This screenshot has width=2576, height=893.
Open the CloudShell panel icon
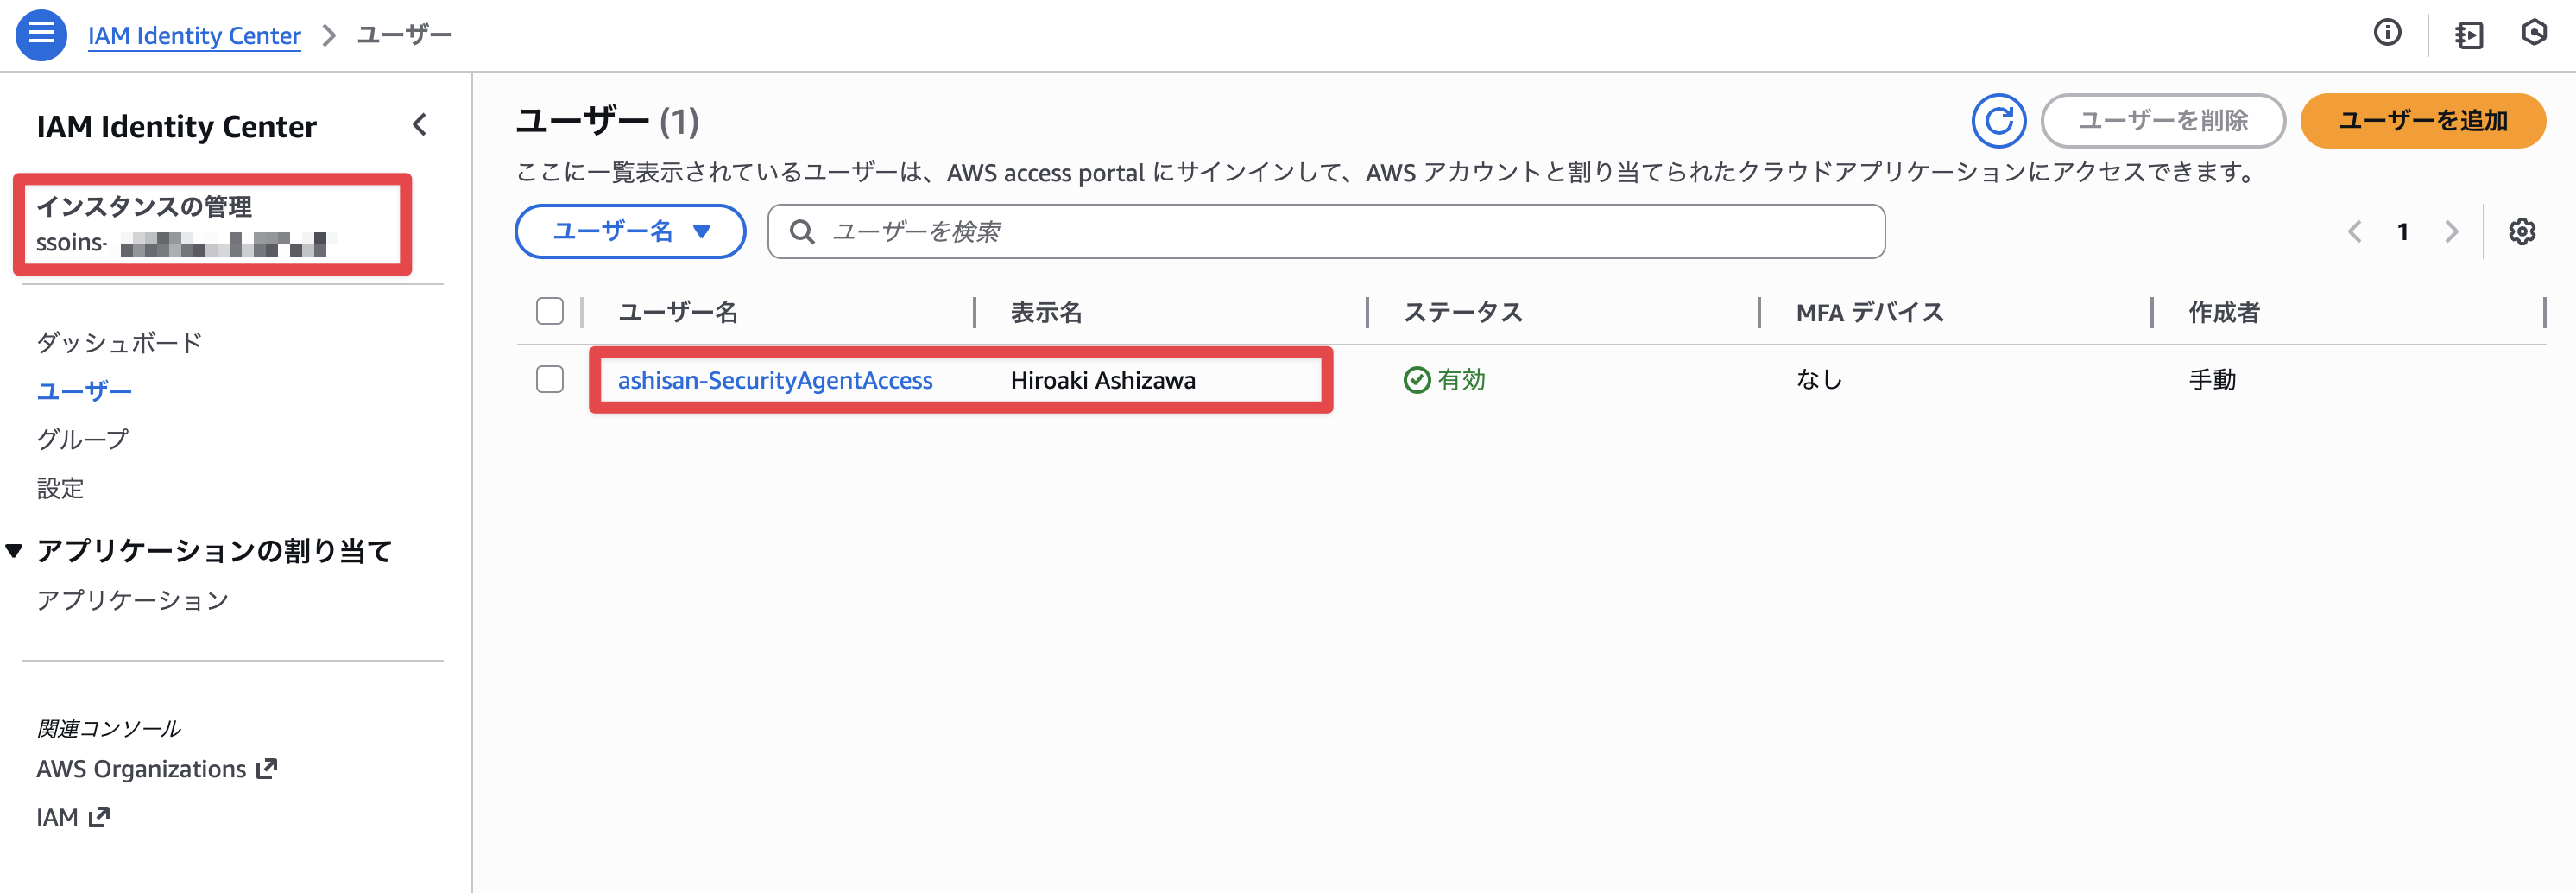click(x=2468, y=35)
